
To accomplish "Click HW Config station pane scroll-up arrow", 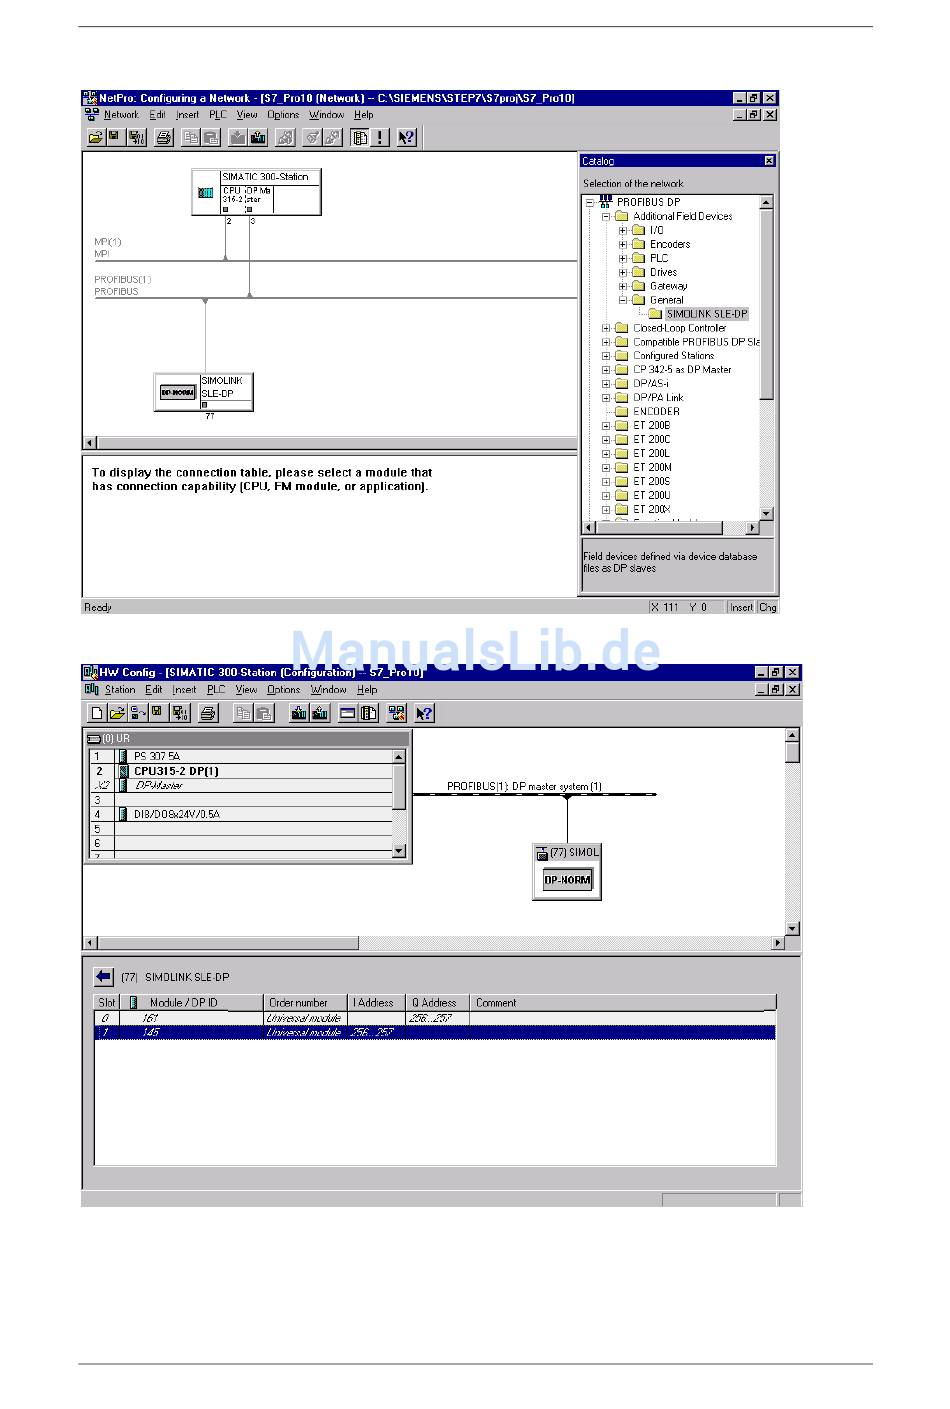I will [x=793, y=735].
